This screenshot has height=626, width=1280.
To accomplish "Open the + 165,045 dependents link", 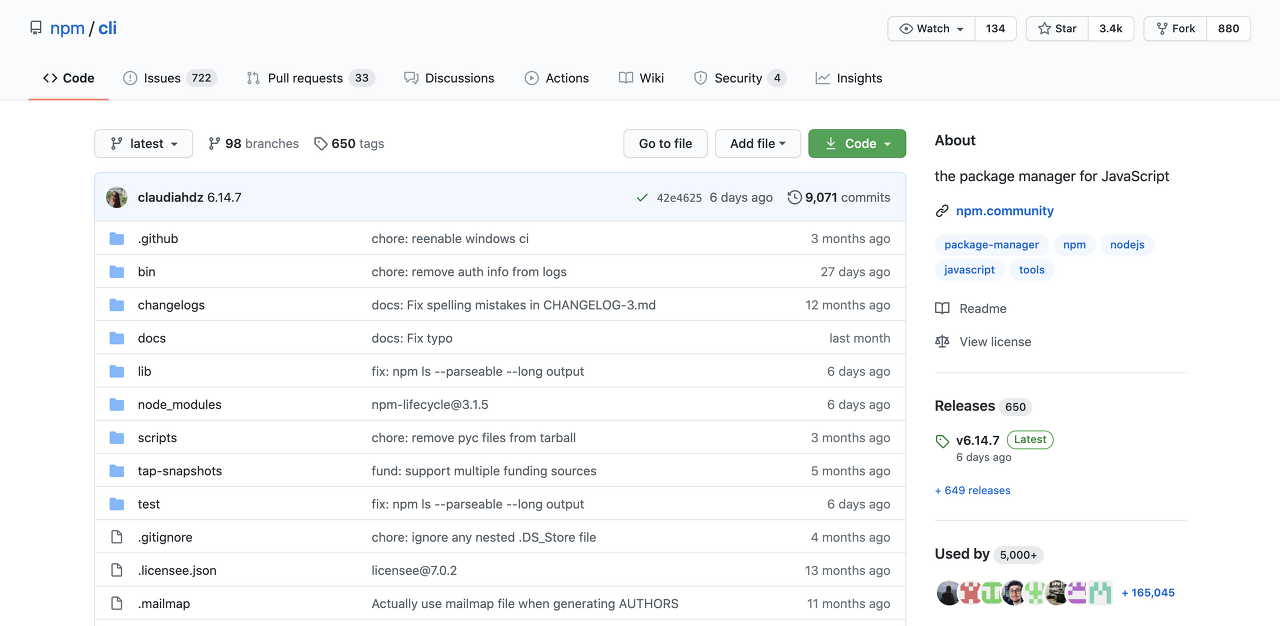I will click(x=1148, y=593).
